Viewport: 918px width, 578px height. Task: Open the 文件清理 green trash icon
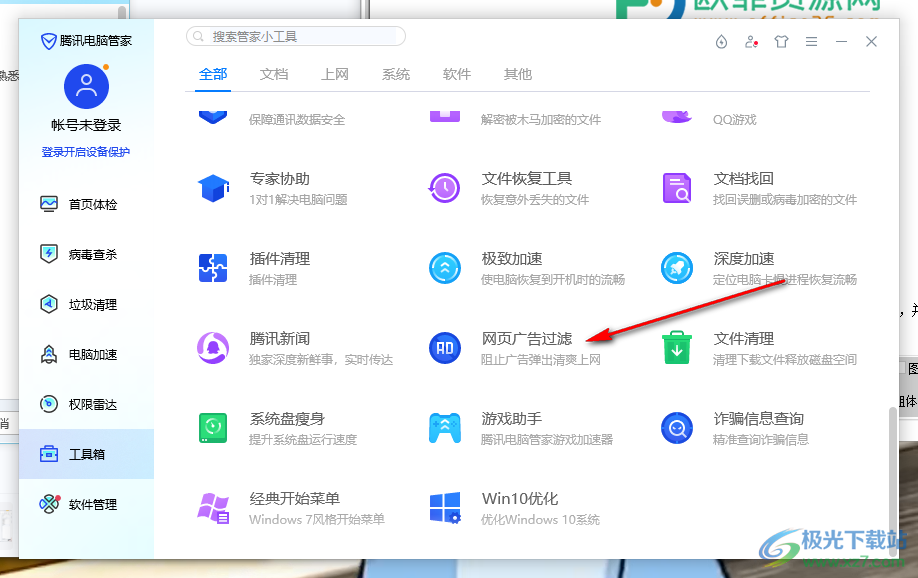(677, 348)
